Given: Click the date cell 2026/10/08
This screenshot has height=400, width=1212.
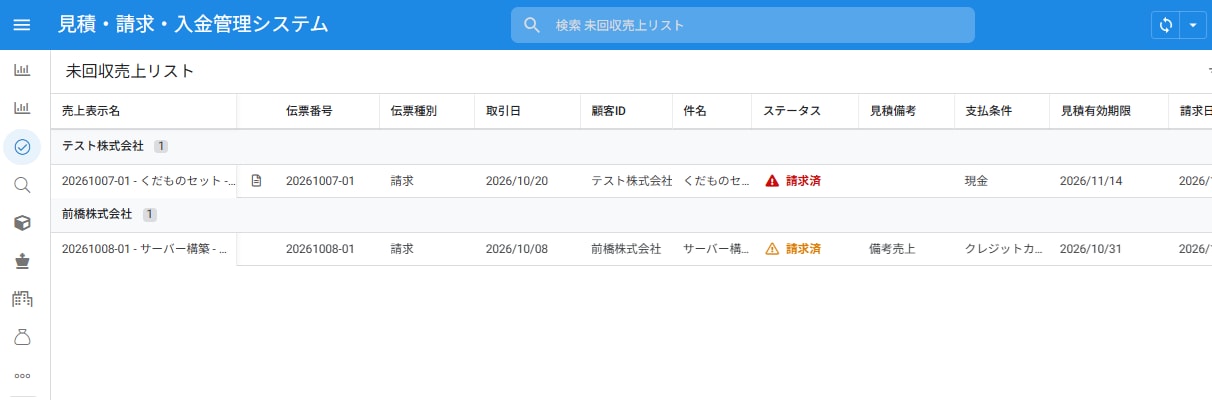Looking at the screenshot, I should click(517, 249).
